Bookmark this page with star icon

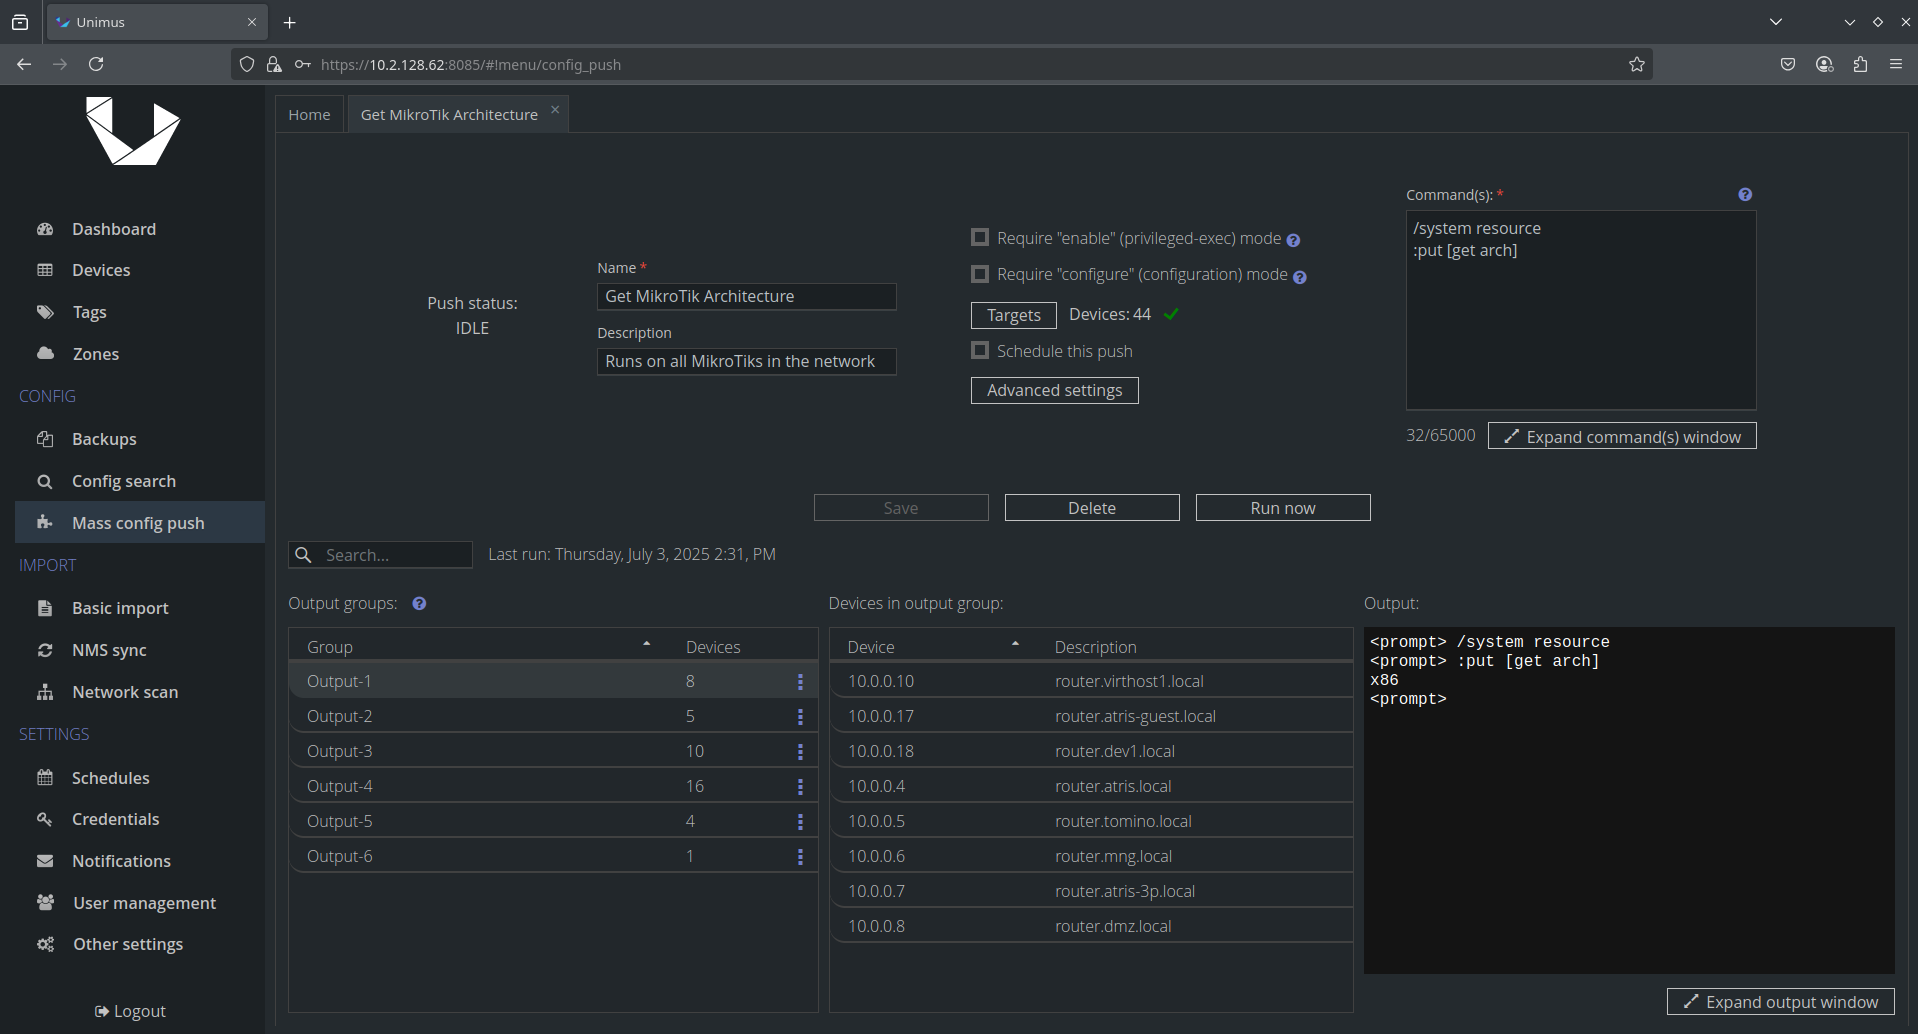click(x=1636, y=64)
